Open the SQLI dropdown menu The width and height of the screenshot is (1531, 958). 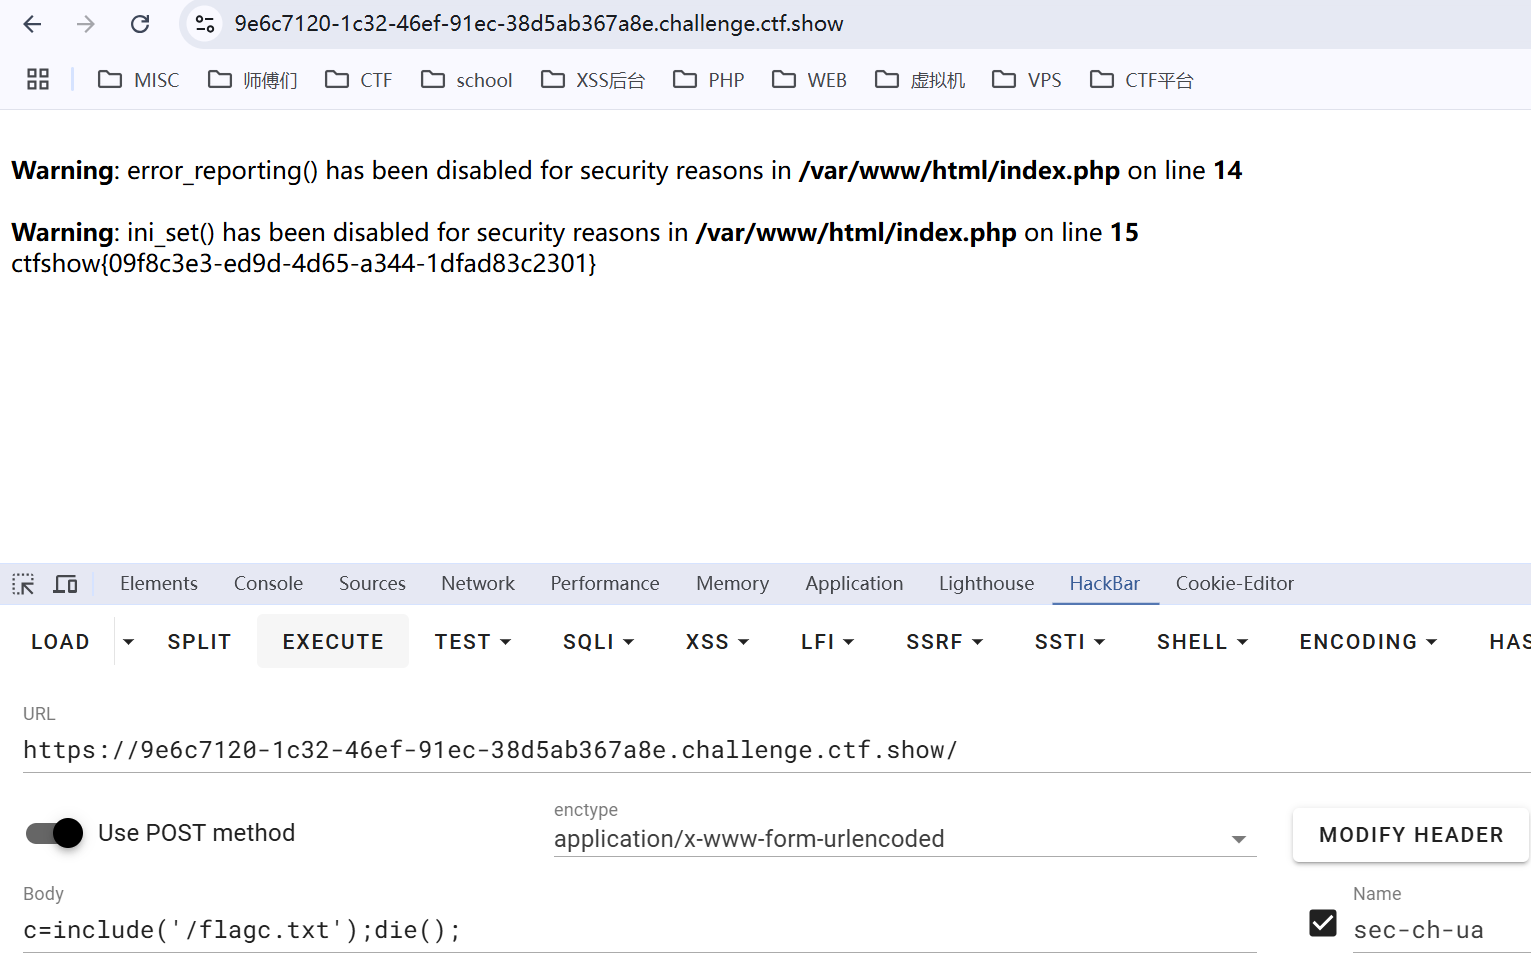coord(598,642)
